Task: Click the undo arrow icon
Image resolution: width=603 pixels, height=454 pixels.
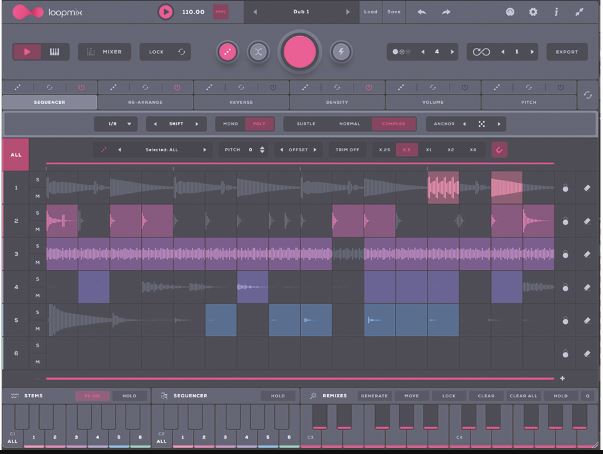Action: point(422,12)
